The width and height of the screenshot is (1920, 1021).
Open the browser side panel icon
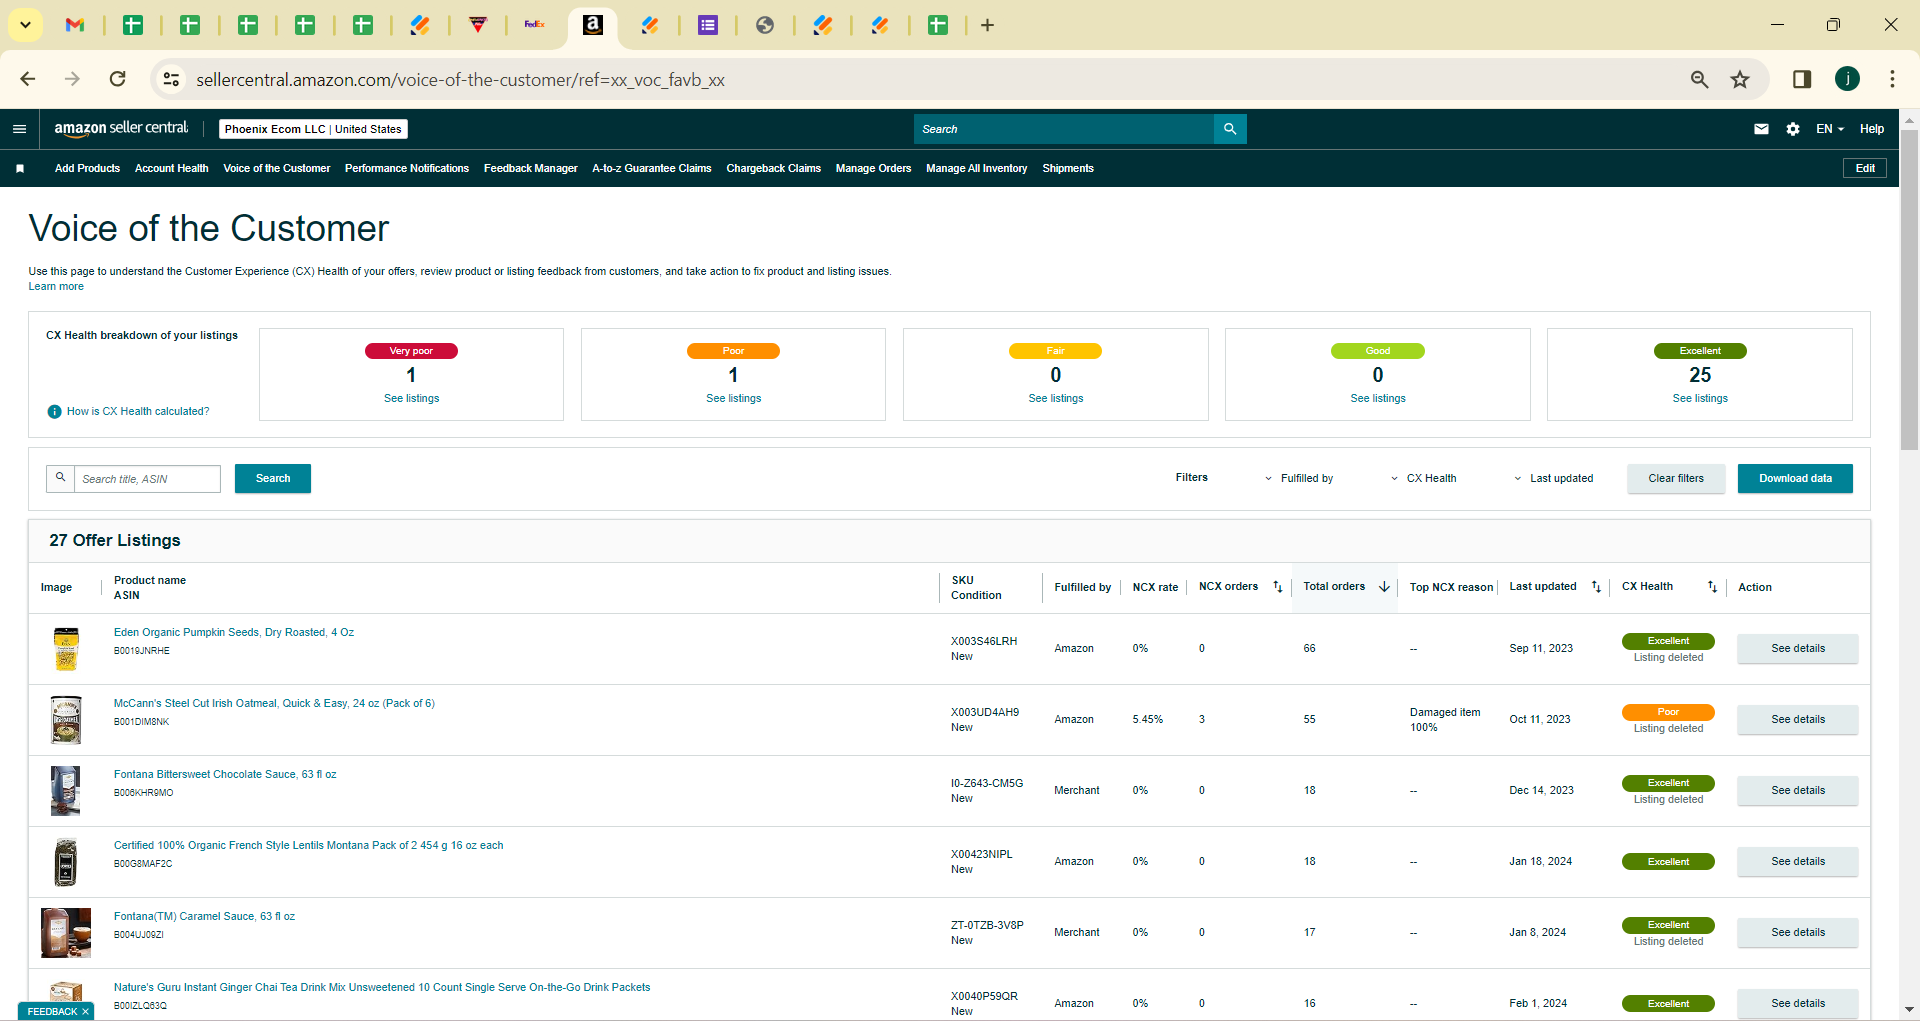(1802, 79)
